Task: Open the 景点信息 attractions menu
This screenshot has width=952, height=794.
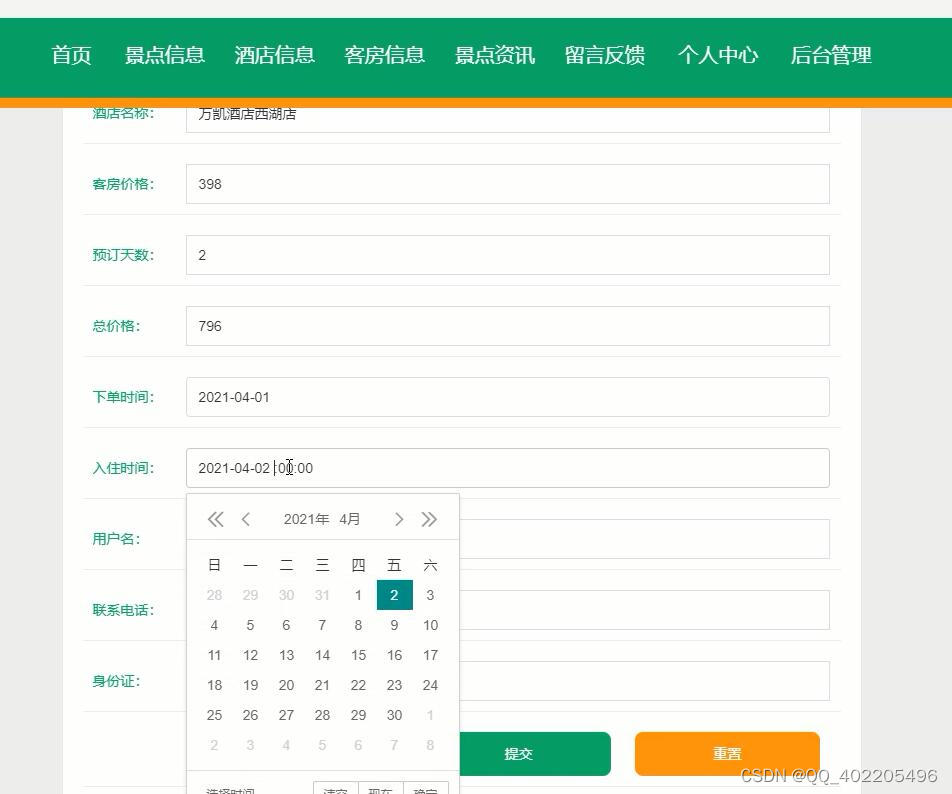Action: 164,57
